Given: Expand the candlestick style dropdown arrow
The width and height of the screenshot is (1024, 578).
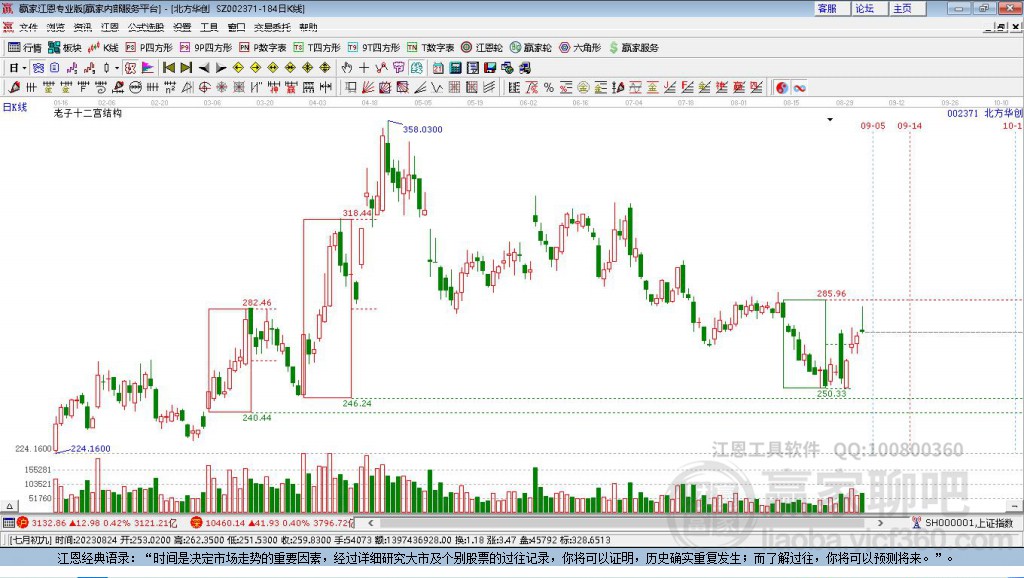Looking at the screenshot, I should 117,68.
